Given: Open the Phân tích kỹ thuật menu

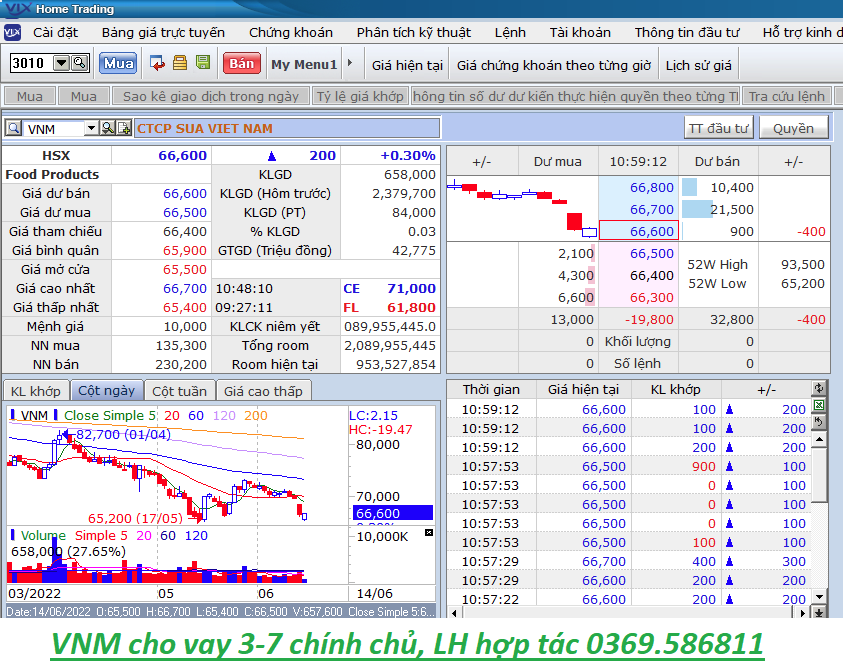Looking at the screenshot, I should click(413, 33).
